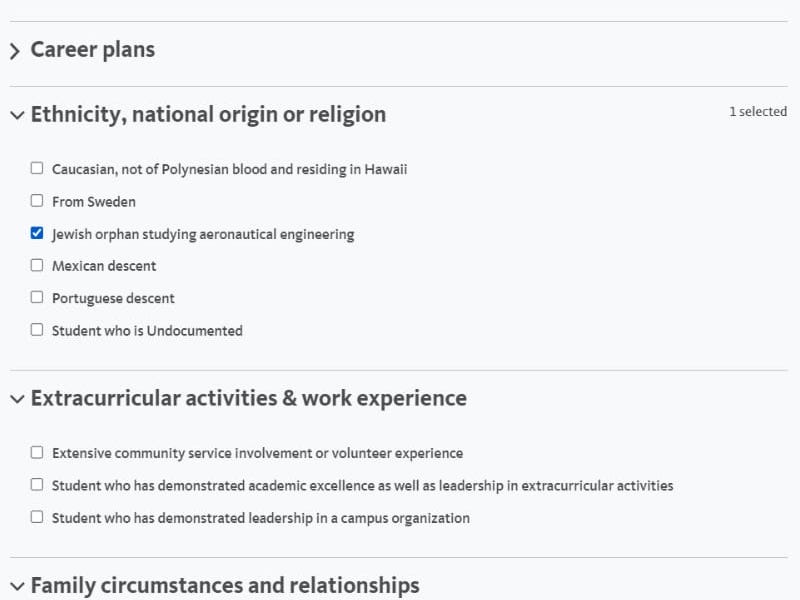The height and width of the screenshot is (600, 800).
Task: Collapse Ethnicity, national origin or religion chevron
Action: pos(17,115)
